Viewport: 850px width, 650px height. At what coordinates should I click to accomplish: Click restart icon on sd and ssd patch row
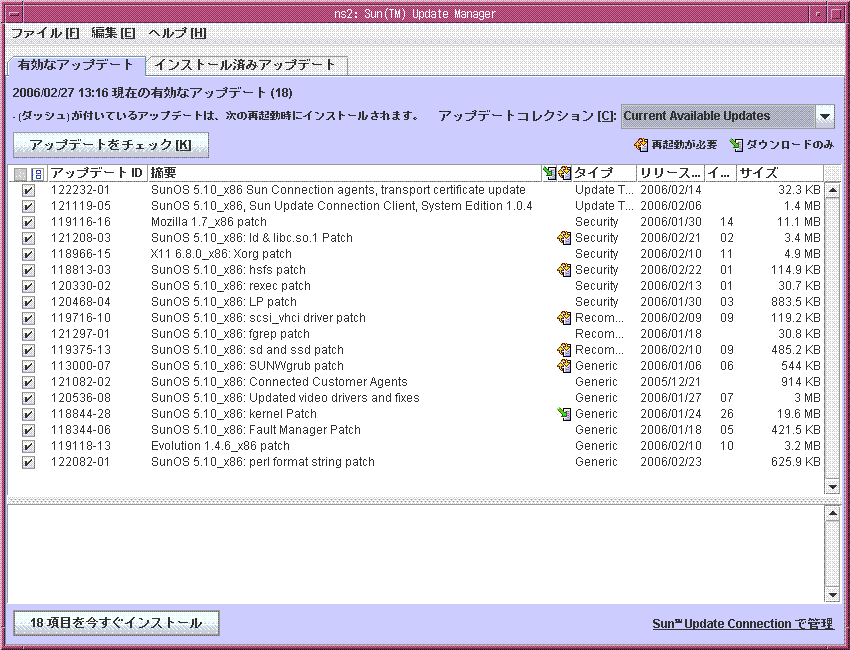pyautogui.click(x=564, y=350)
